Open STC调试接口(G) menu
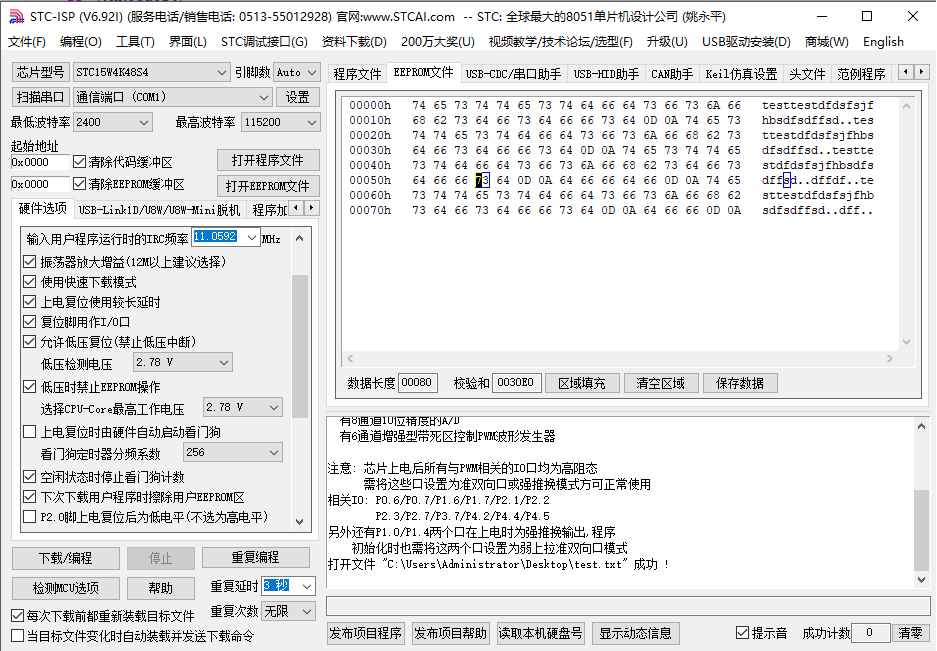Image resolution: width=937 pixels, height=651 pixels. pyautogui.click(x=264, y=42)
